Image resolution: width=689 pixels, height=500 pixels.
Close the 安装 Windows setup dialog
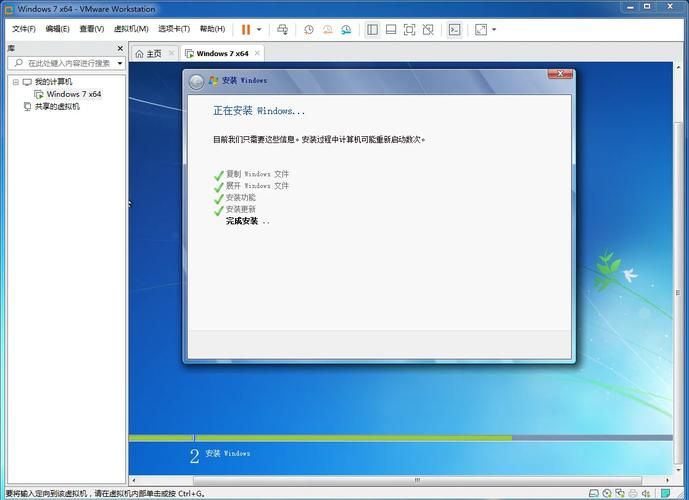[x=560, y=74]
